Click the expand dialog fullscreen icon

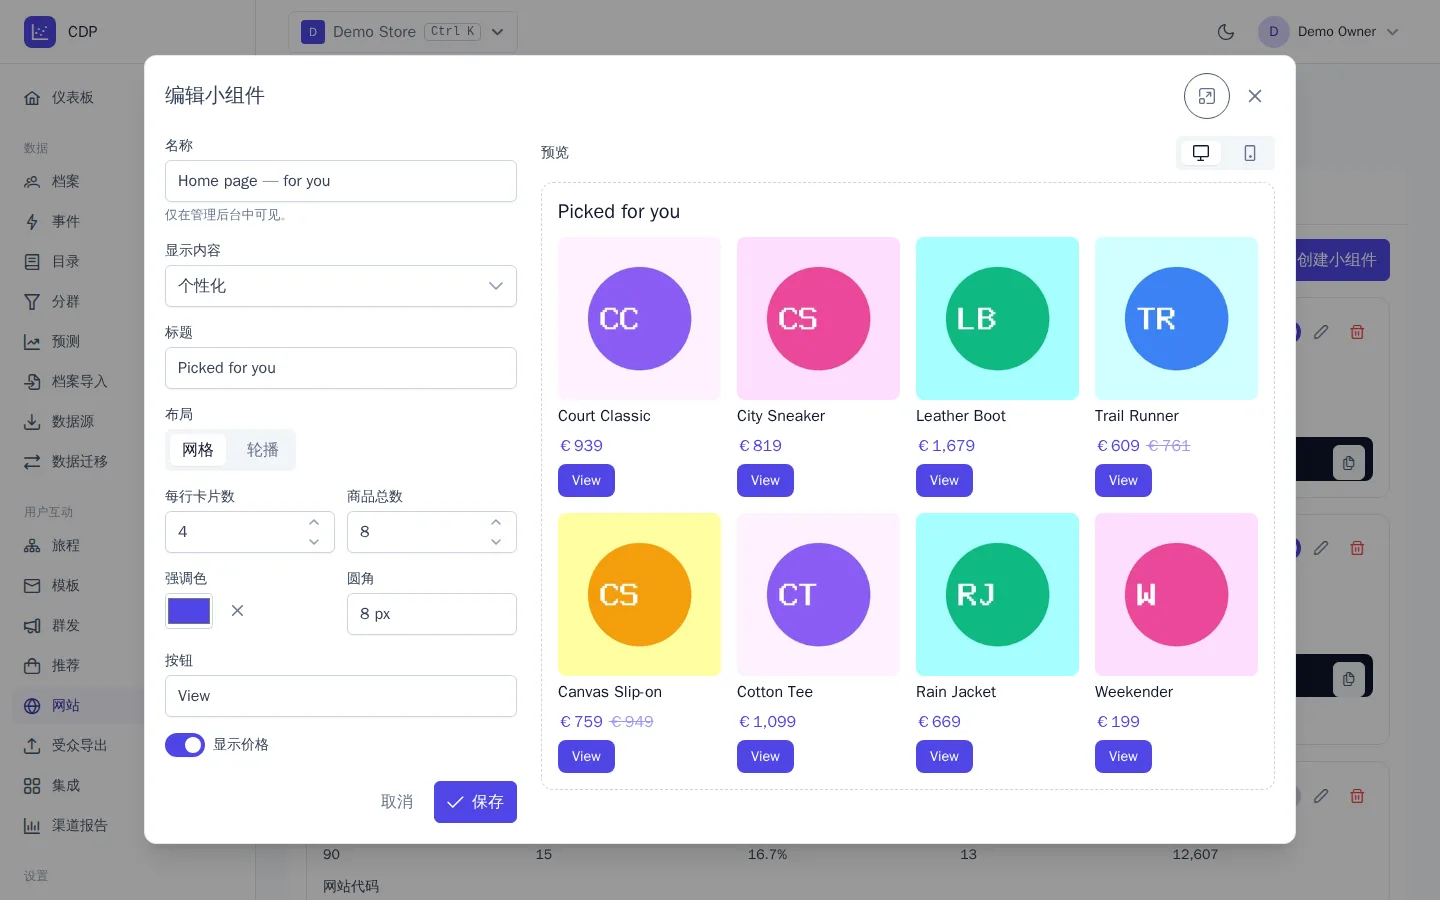click(x=1207, y=96)
